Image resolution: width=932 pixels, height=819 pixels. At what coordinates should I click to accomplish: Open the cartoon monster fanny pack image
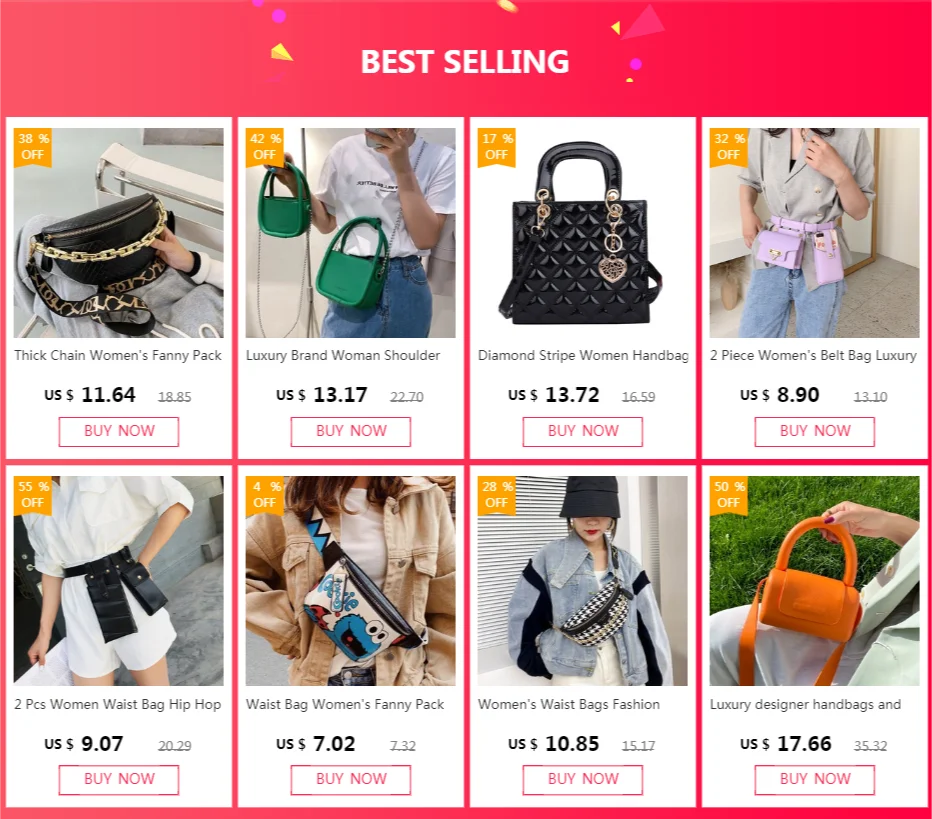pyautogui.click(x=351, y=581)
